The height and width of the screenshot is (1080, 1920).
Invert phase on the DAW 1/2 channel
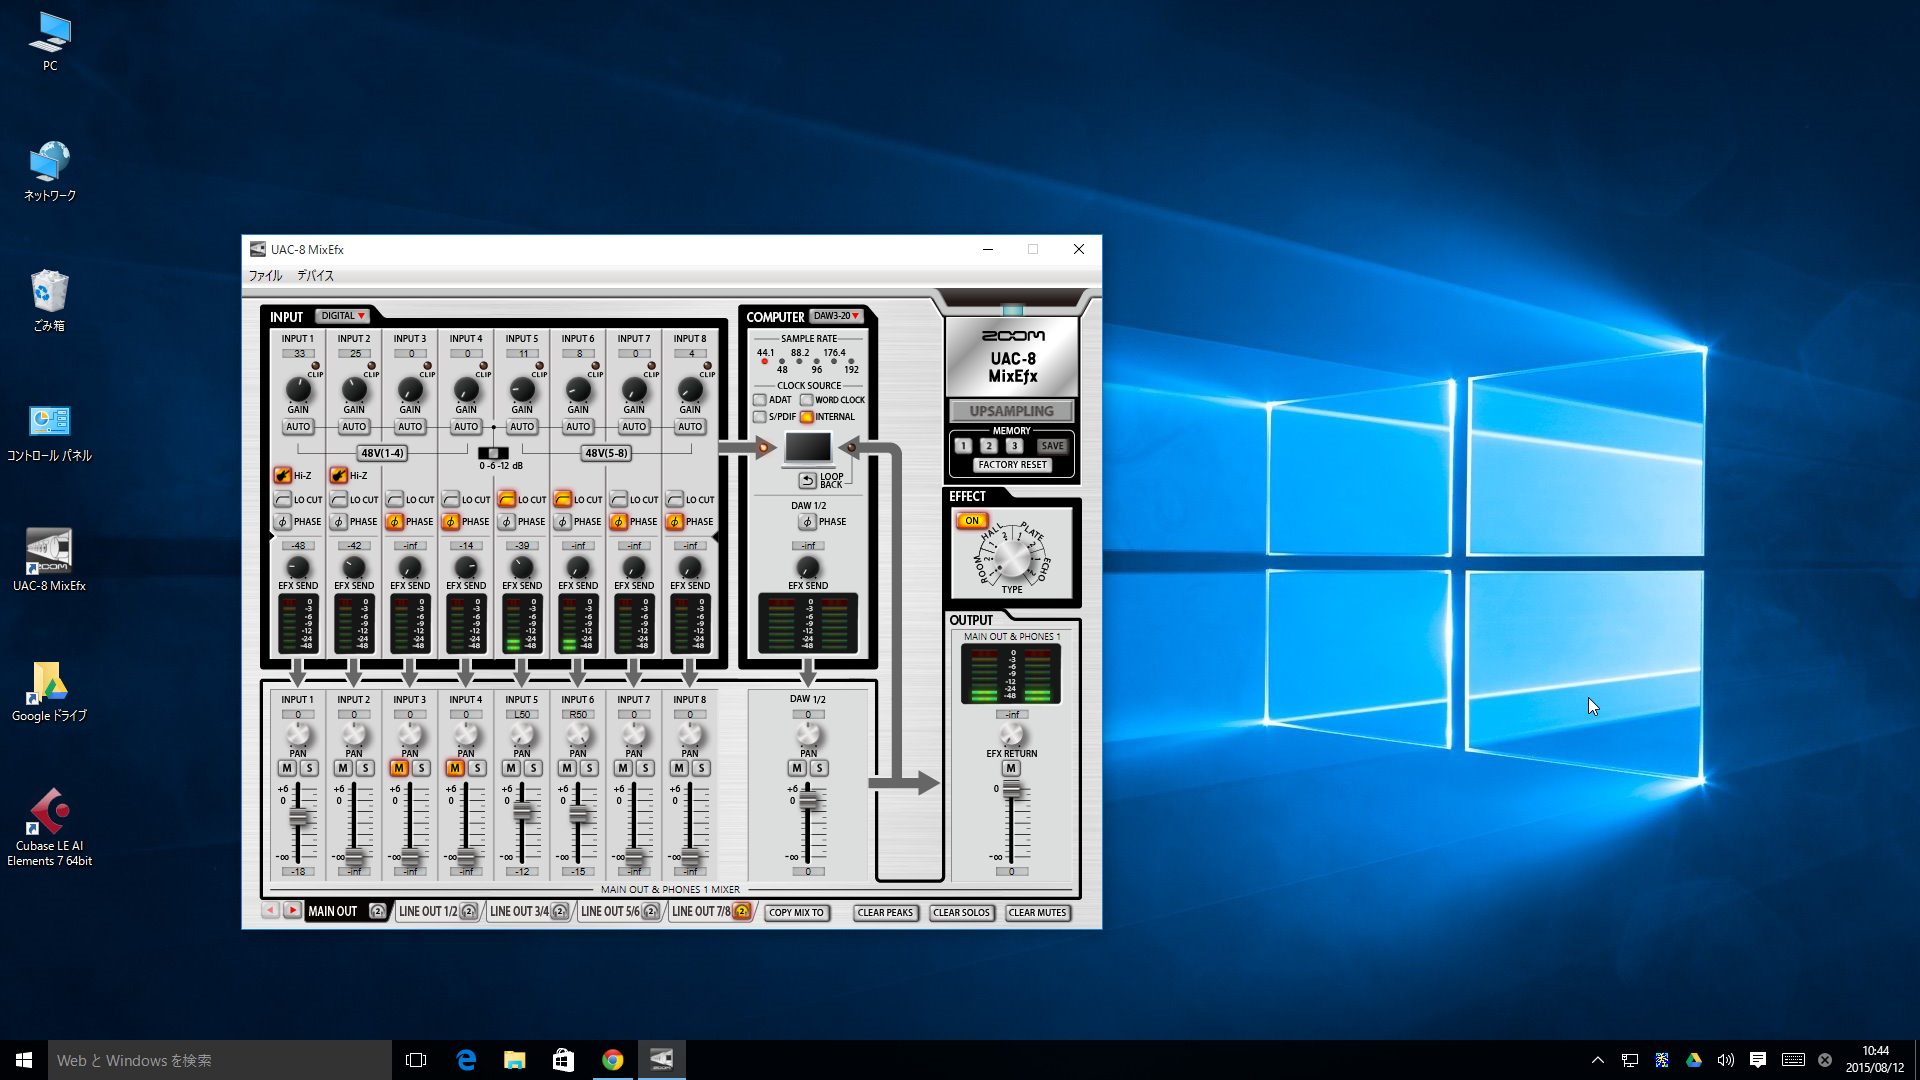807,522
